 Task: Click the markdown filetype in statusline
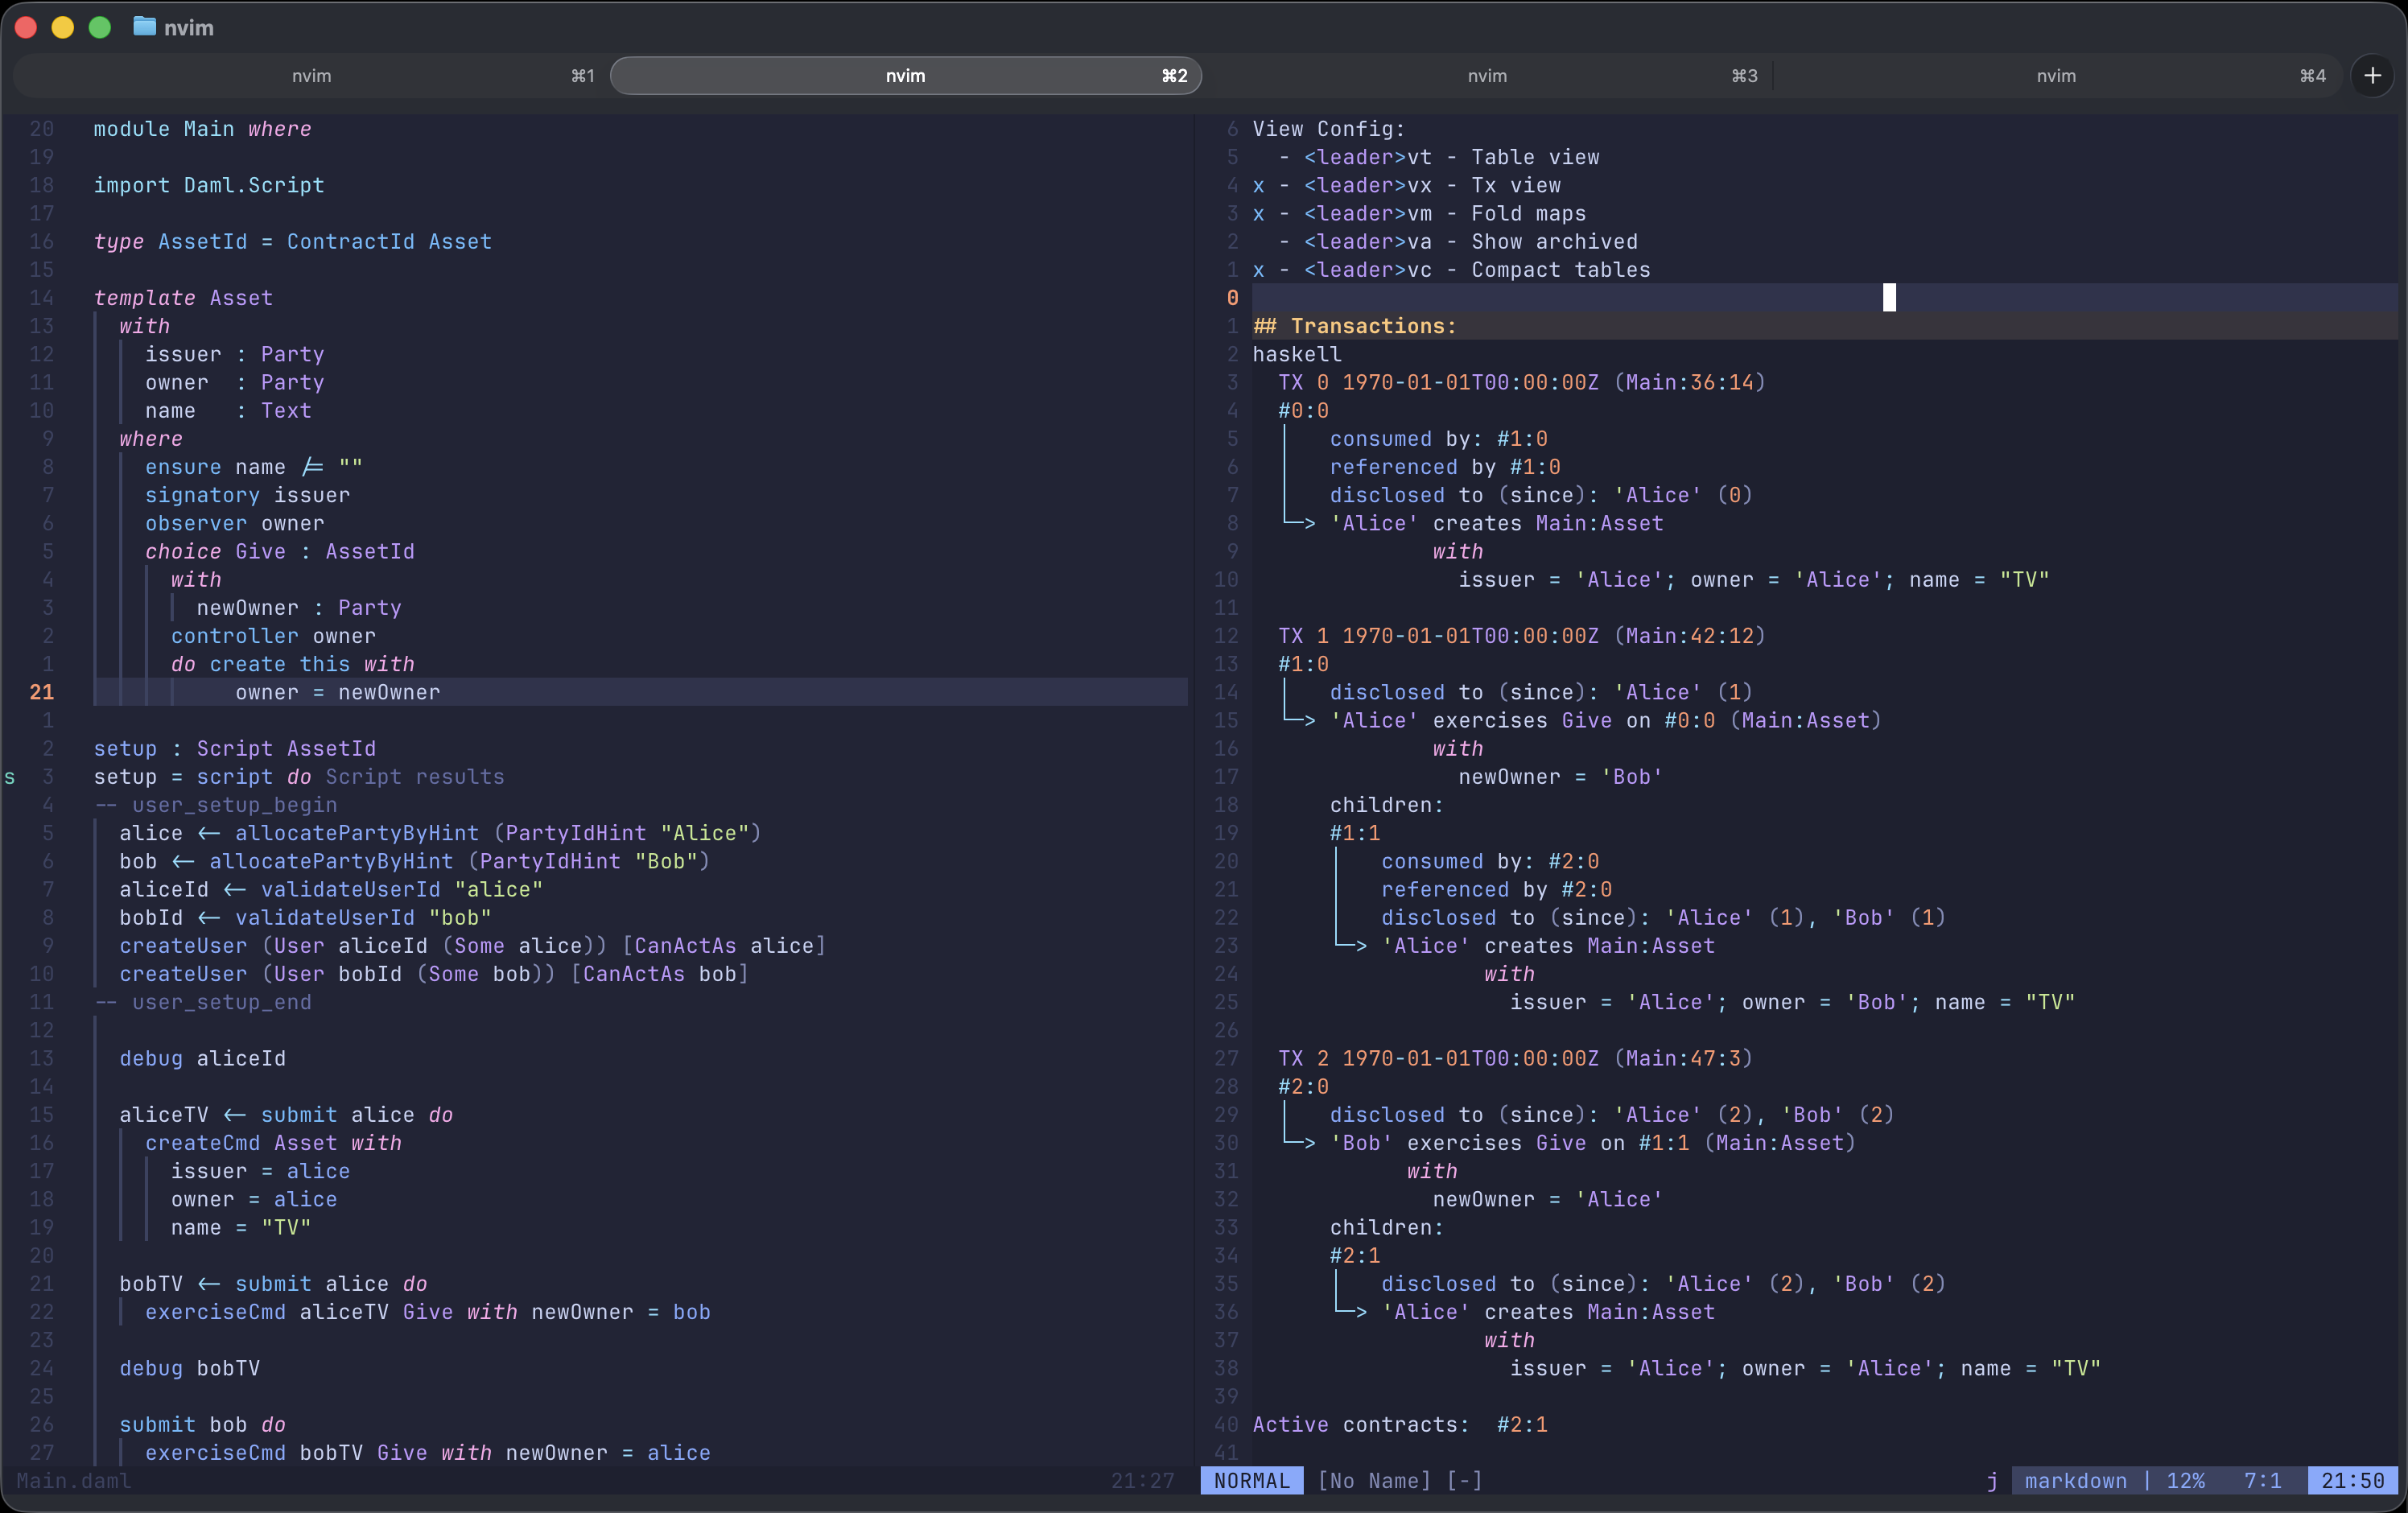(x=2075, y=1480)
